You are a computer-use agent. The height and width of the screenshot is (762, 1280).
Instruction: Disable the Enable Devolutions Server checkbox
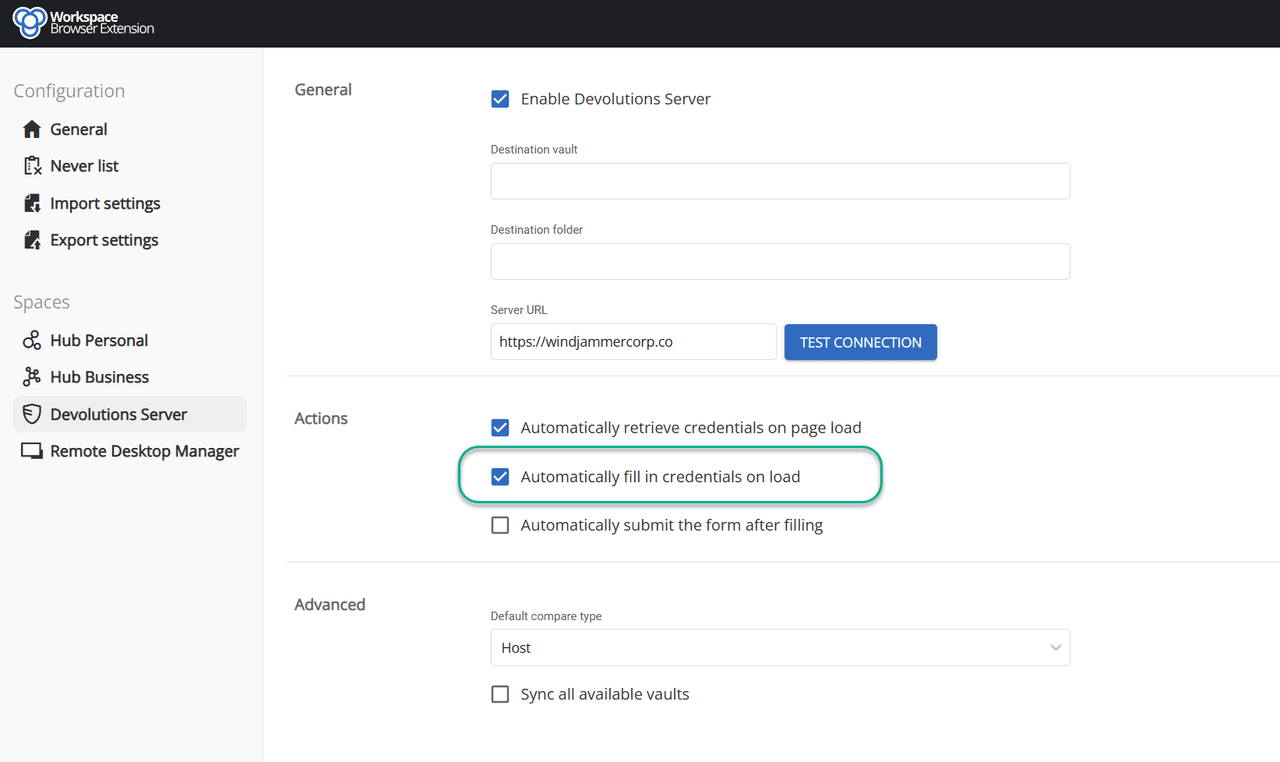tap(500, 99)
